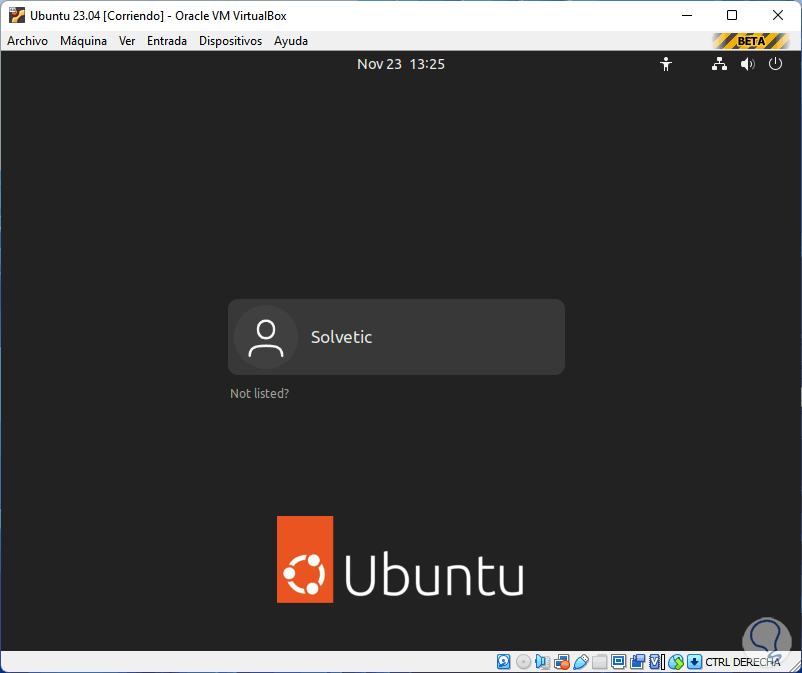802x673 pixels.
Task: Click the USB devices indicator
Action: 581,662
